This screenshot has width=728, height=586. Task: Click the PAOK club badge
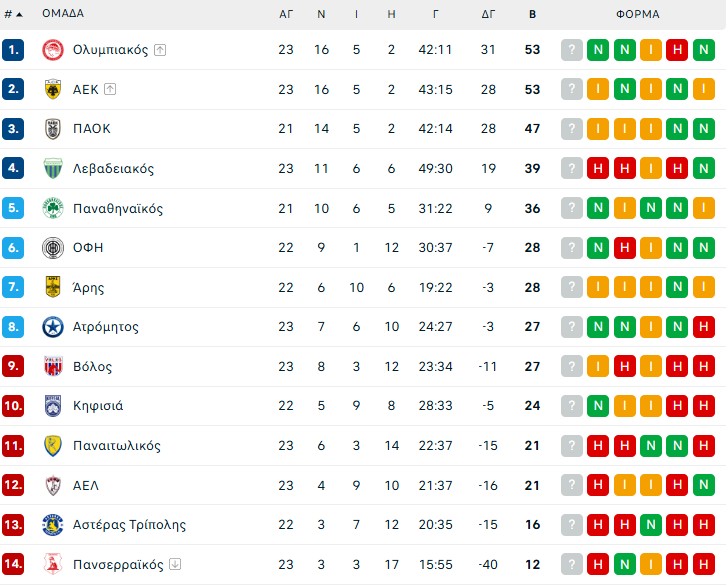53,129
